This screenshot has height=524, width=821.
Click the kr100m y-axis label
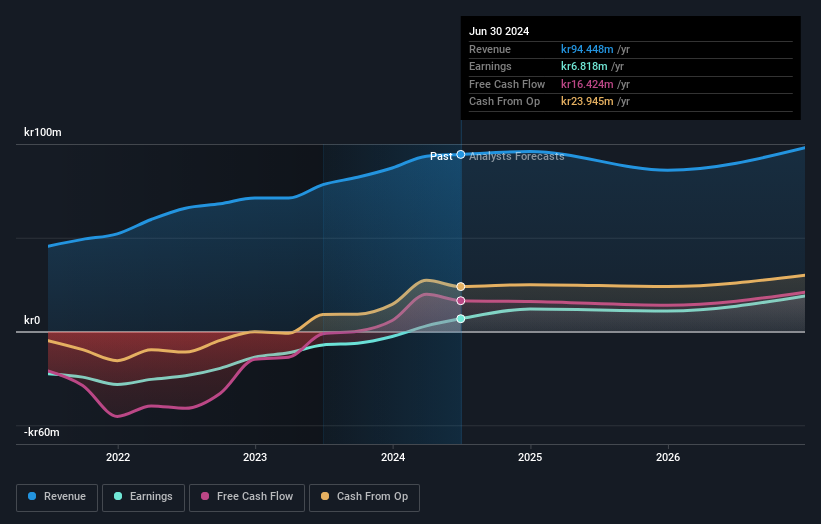[x=42, y=132]
